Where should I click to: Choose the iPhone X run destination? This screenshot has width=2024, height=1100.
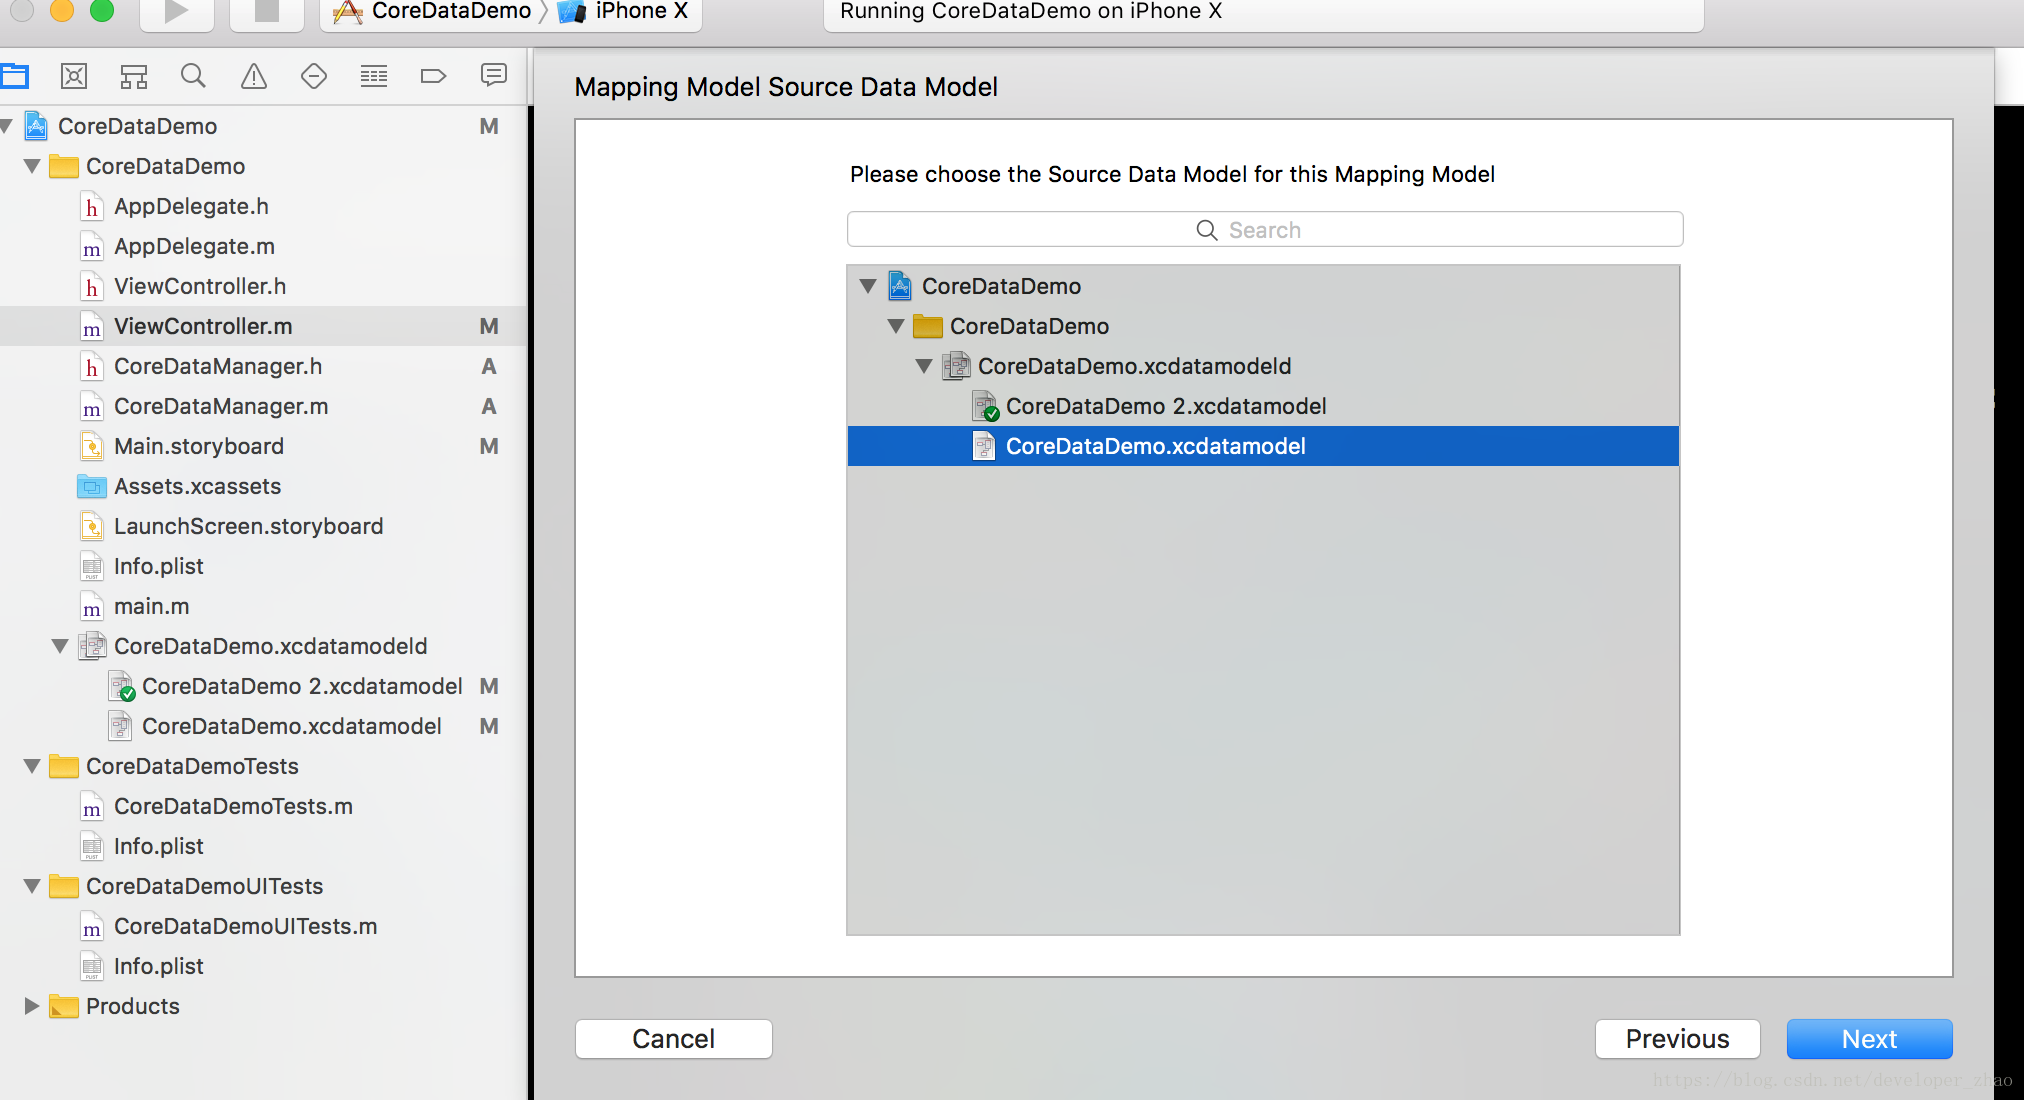[624, 12]
